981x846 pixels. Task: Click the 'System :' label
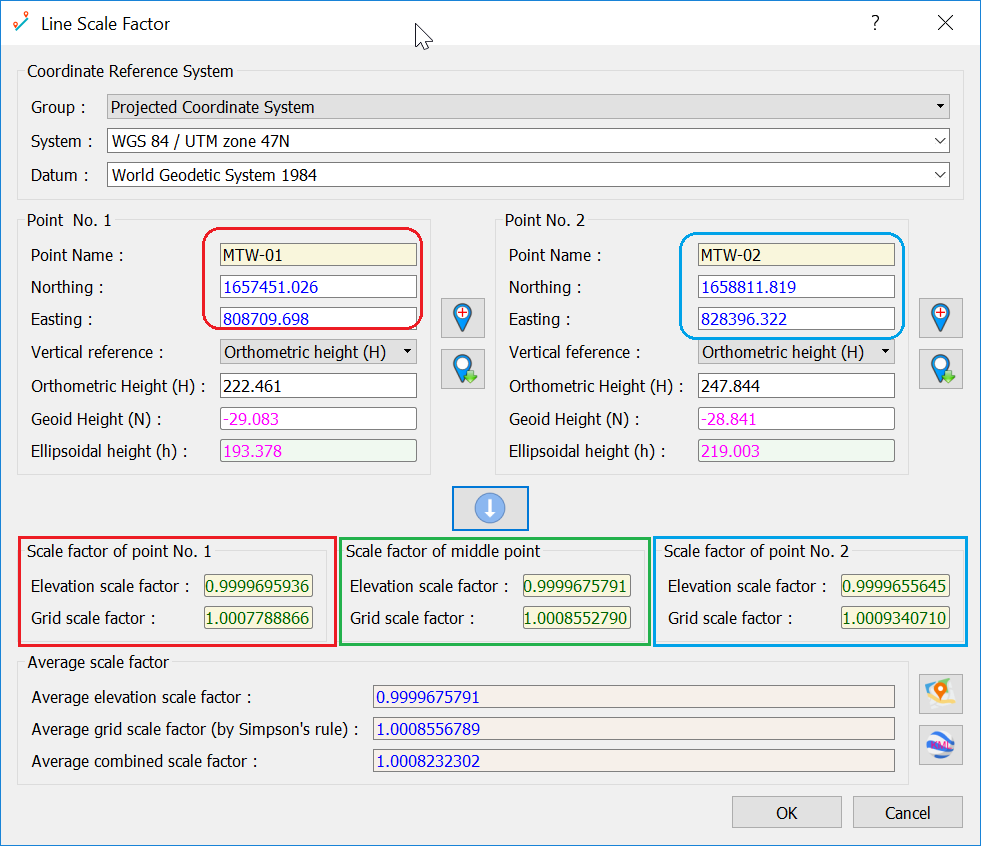coord(61,141)
